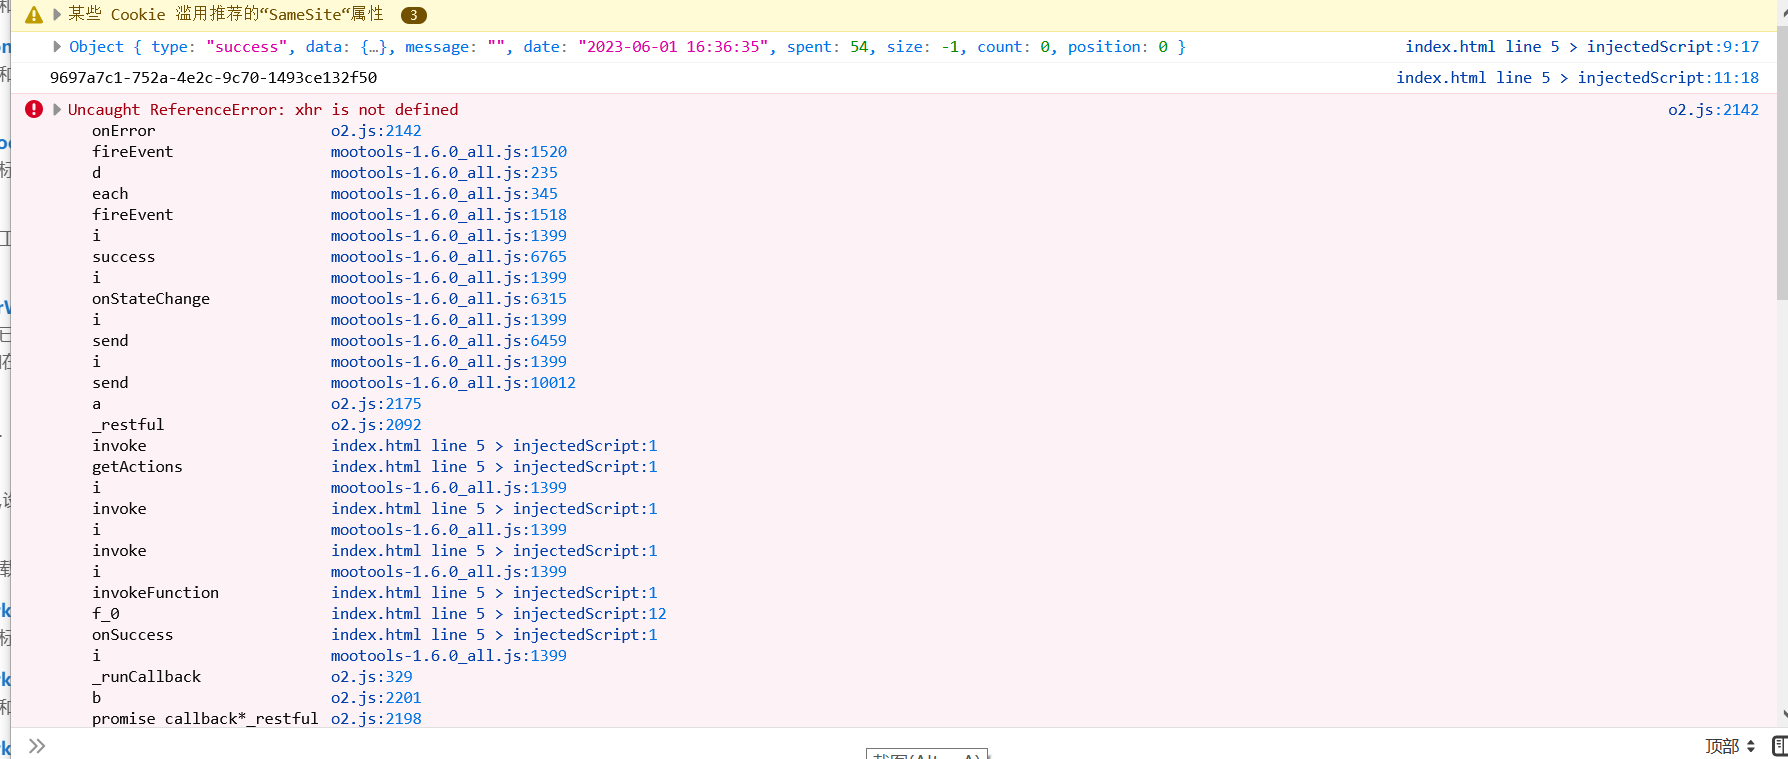Open o2.js:2092 source link
This screenshot has width=1788, height=759.
[376, 425]
